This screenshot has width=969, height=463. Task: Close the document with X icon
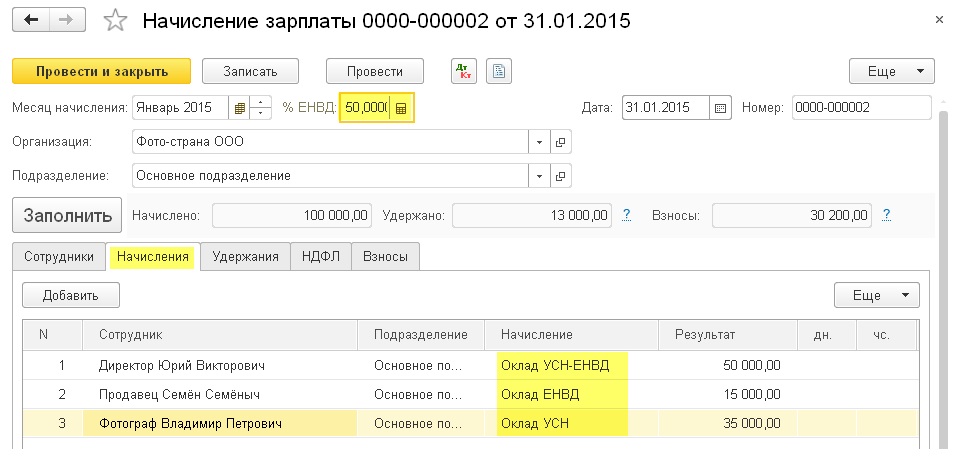(x=939, y=20)
